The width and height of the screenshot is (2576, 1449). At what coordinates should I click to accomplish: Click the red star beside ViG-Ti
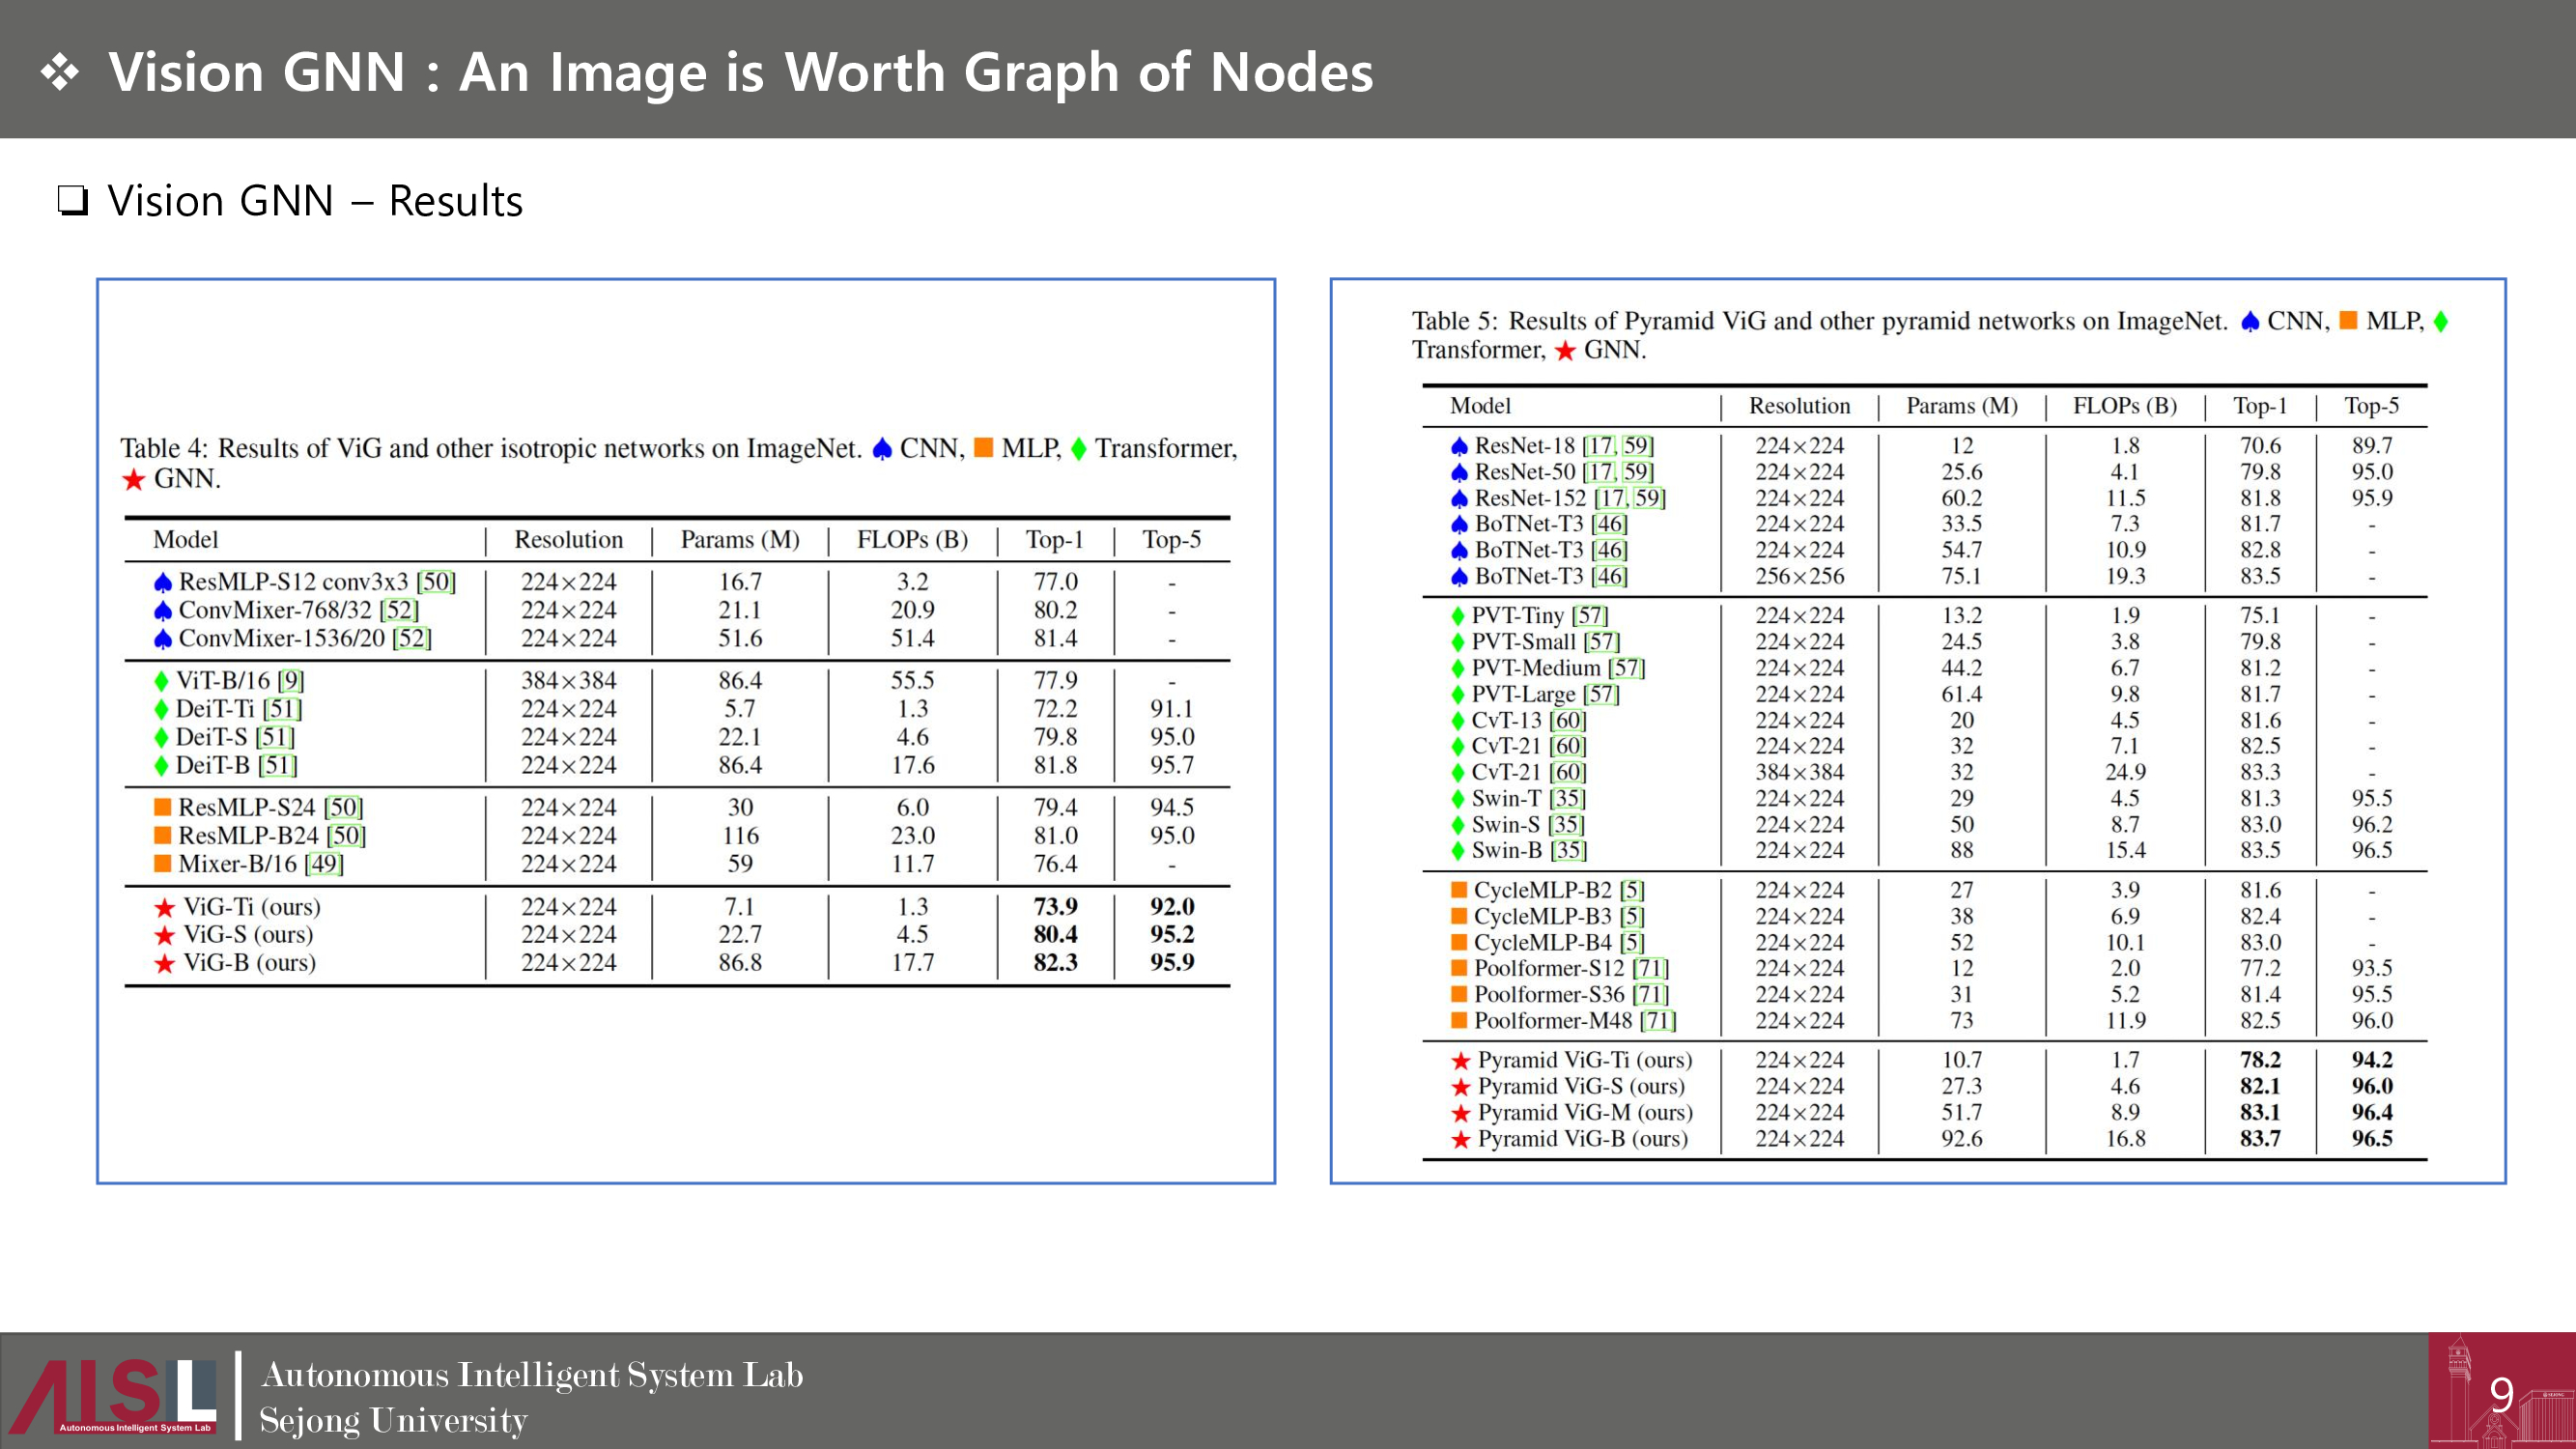point(164,908)
